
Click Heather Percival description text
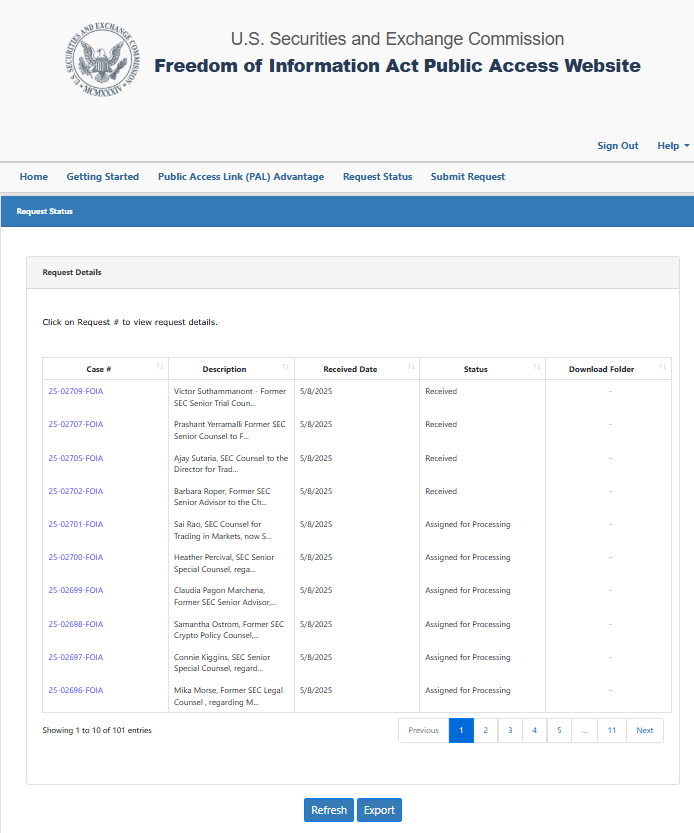(224, 563)
